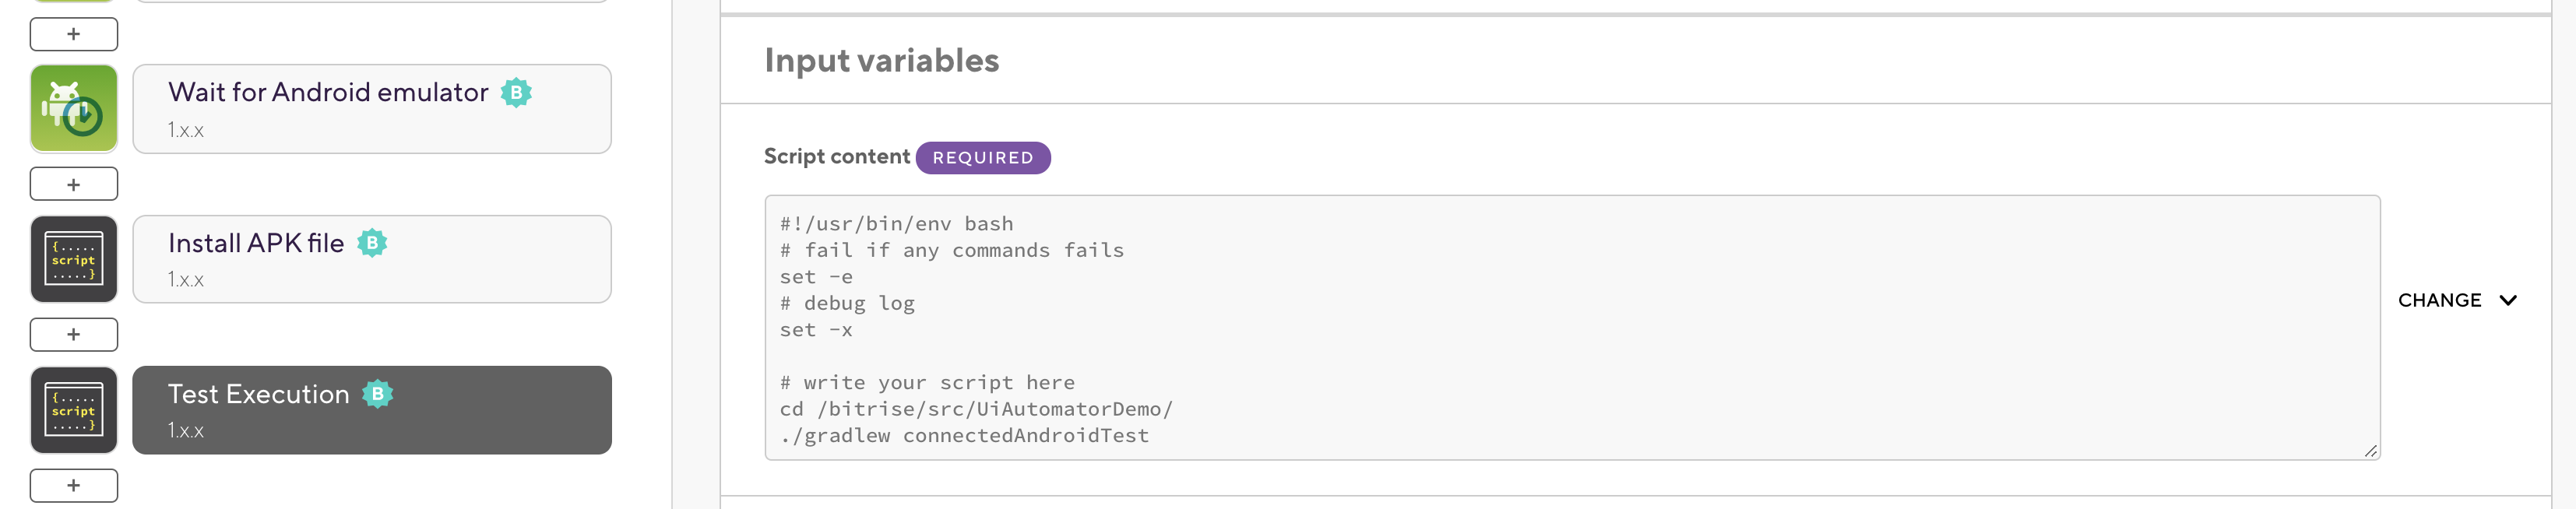Click the Wait for Android emulator step icon
Viewport: 2576px width, 509px height.
click(74, 109)
